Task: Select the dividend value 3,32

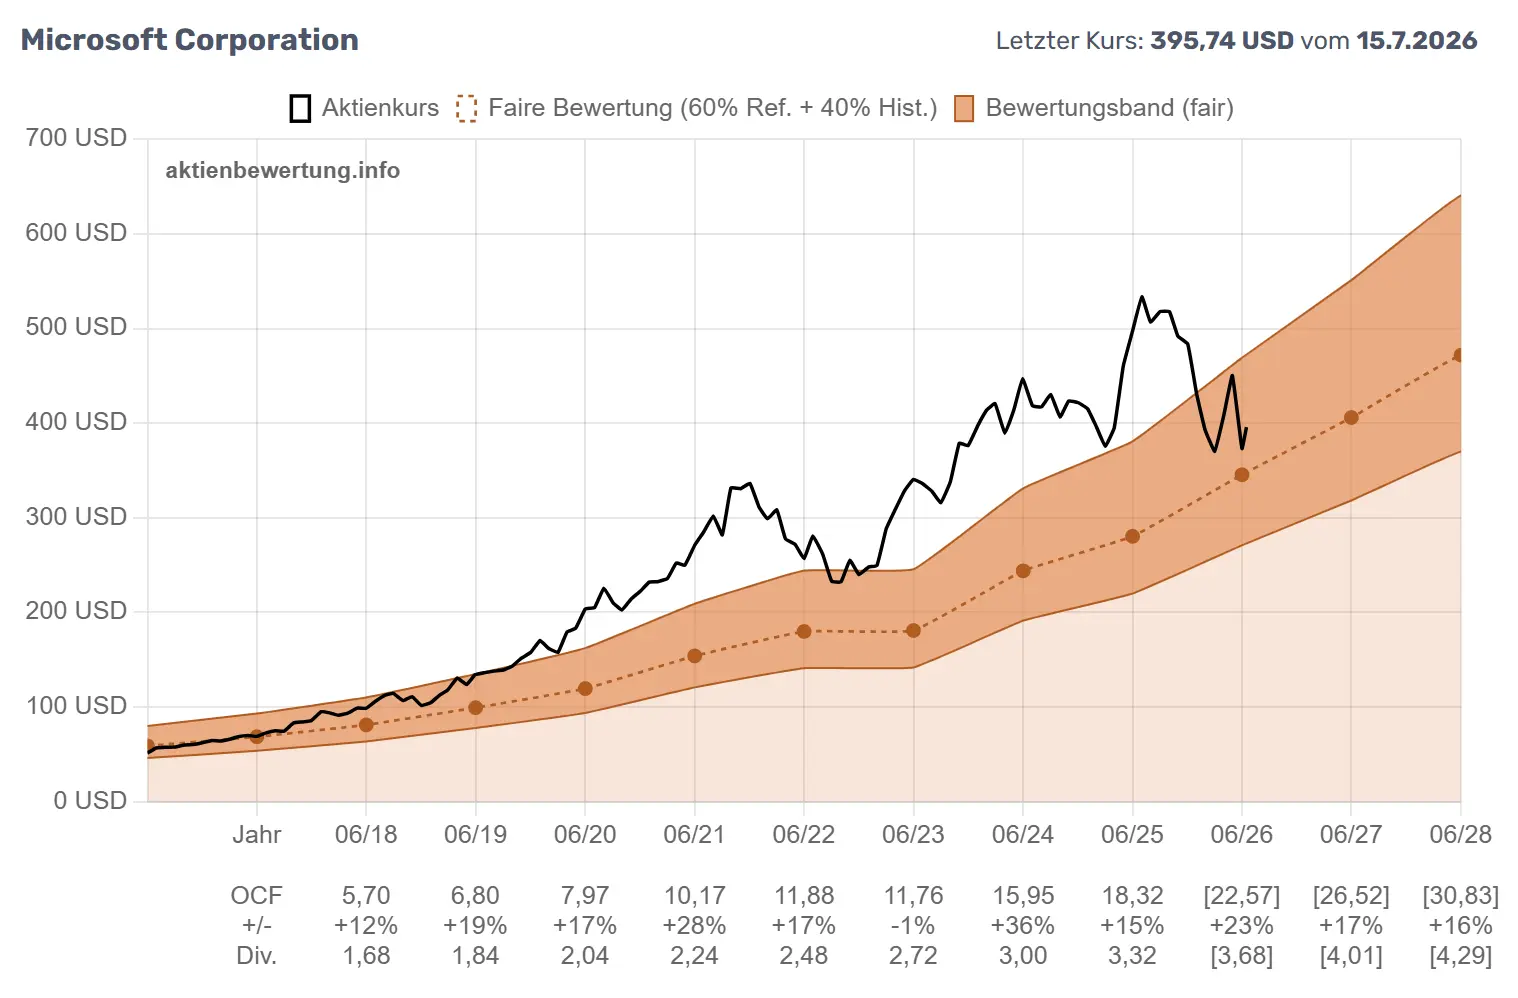Action: (x=1132, y=956)
